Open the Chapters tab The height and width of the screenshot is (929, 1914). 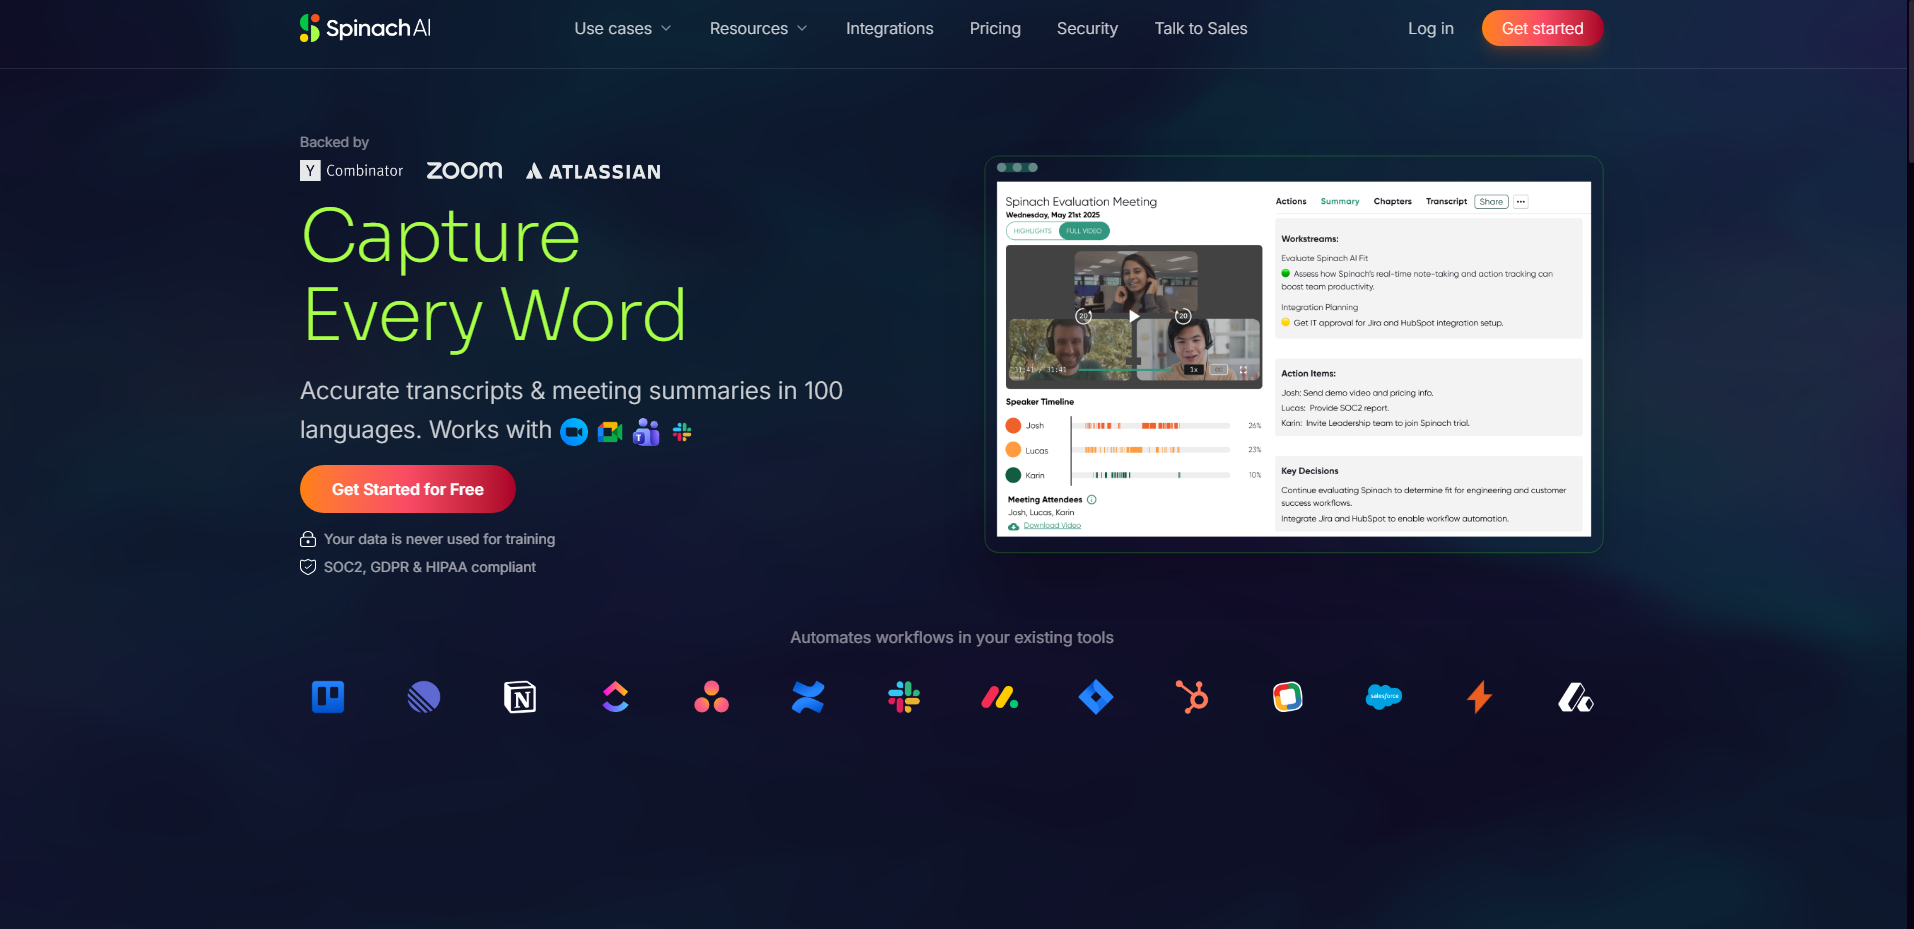coord(1393,202)
